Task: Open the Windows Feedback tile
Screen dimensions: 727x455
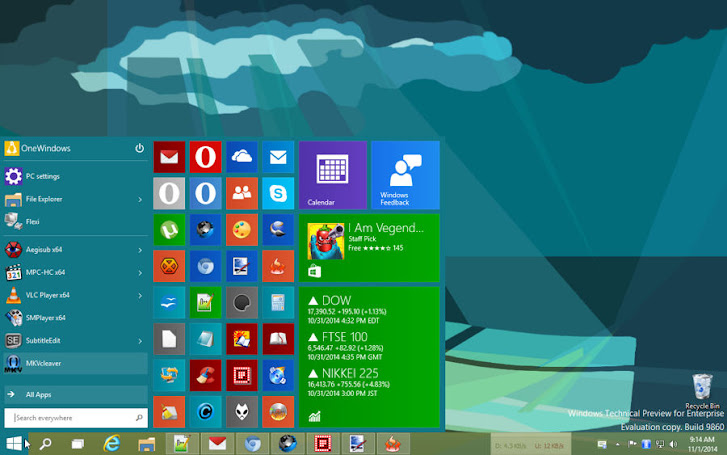Action: pos(406,175)
